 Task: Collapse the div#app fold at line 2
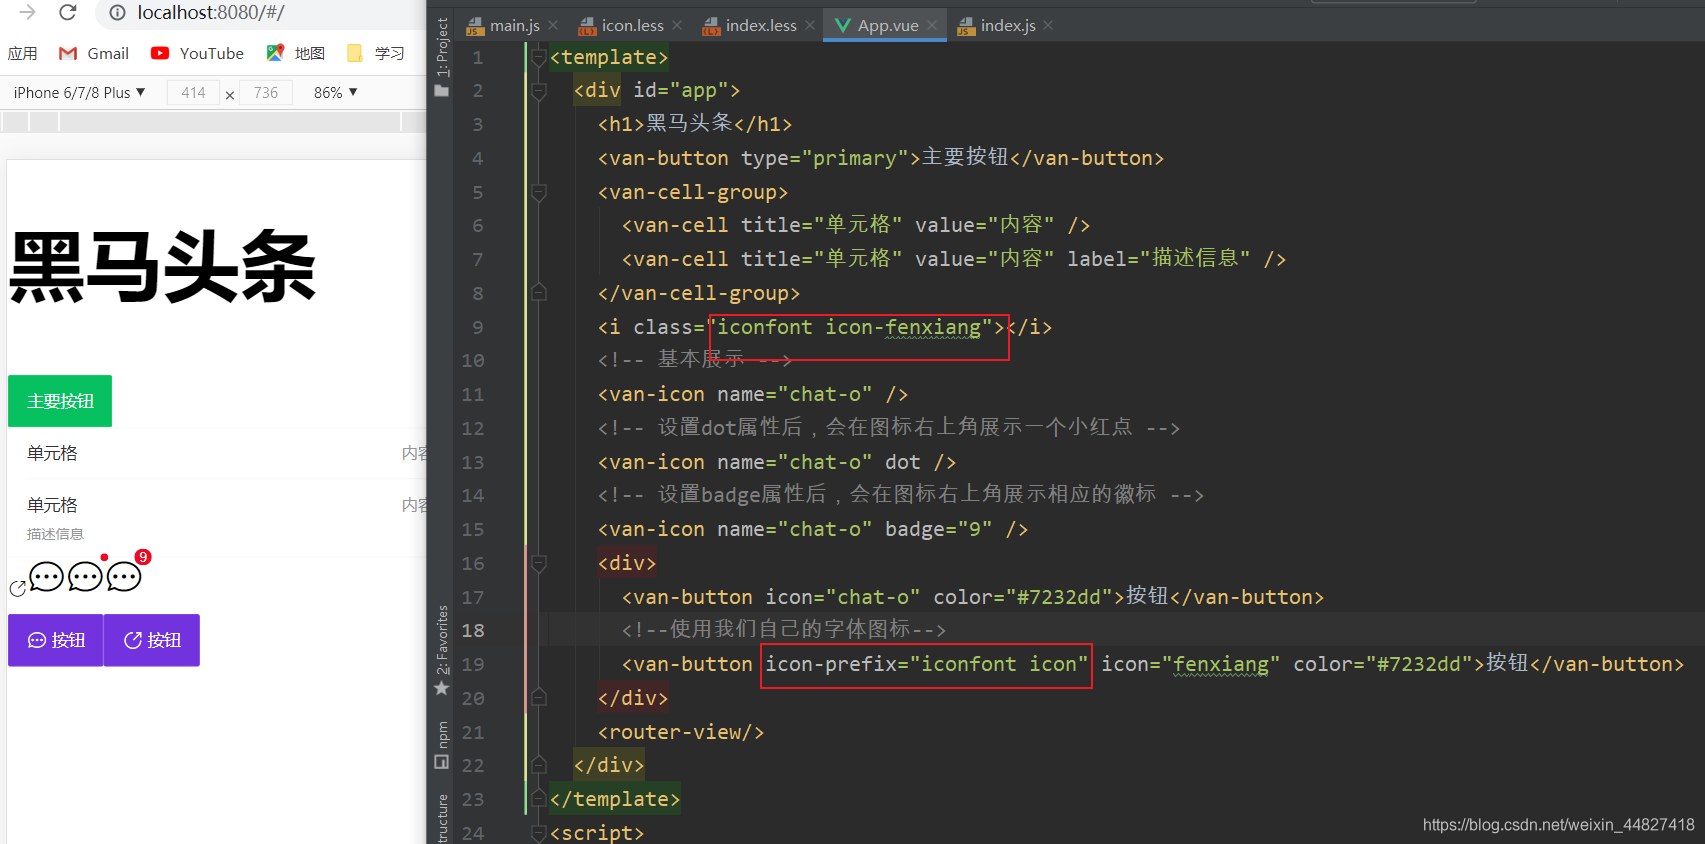[x=539, y=91]
